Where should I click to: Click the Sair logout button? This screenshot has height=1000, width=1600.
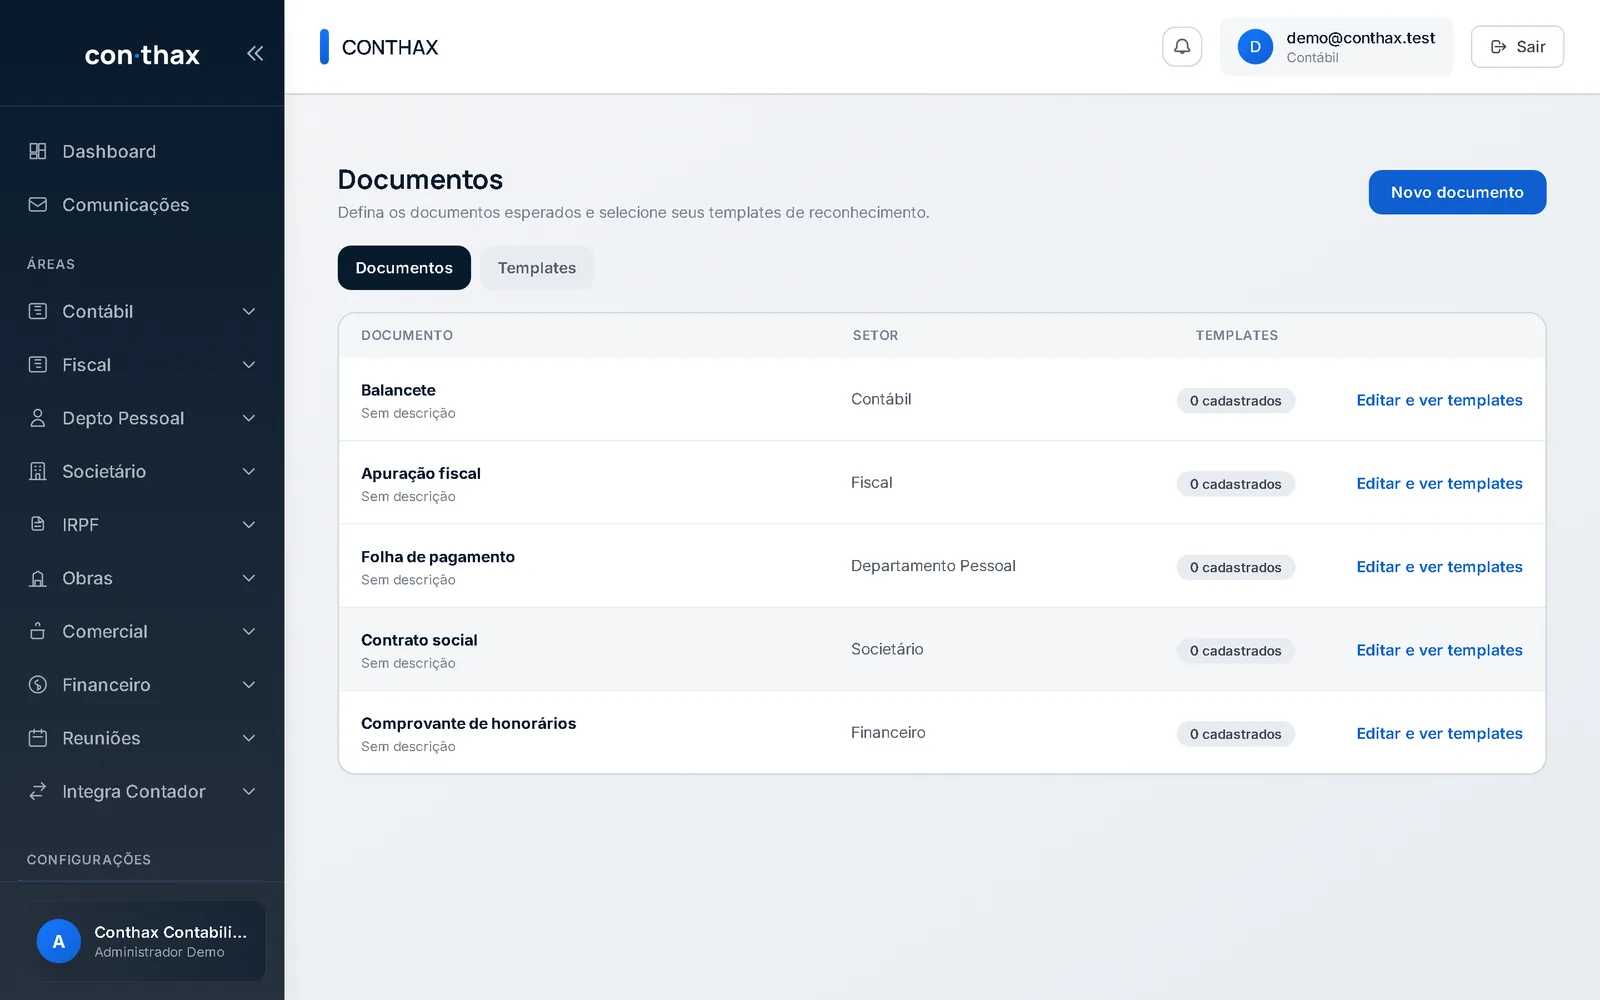coord(1517,47)
